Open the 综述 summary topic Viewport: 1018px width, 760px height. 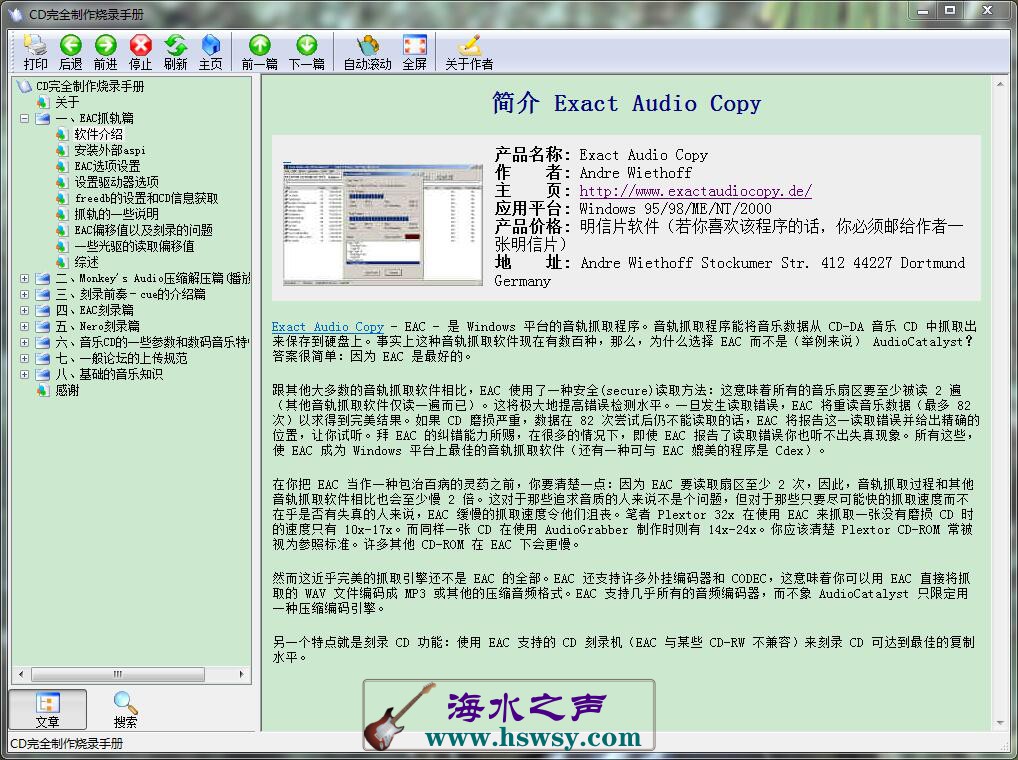(86, 262)
